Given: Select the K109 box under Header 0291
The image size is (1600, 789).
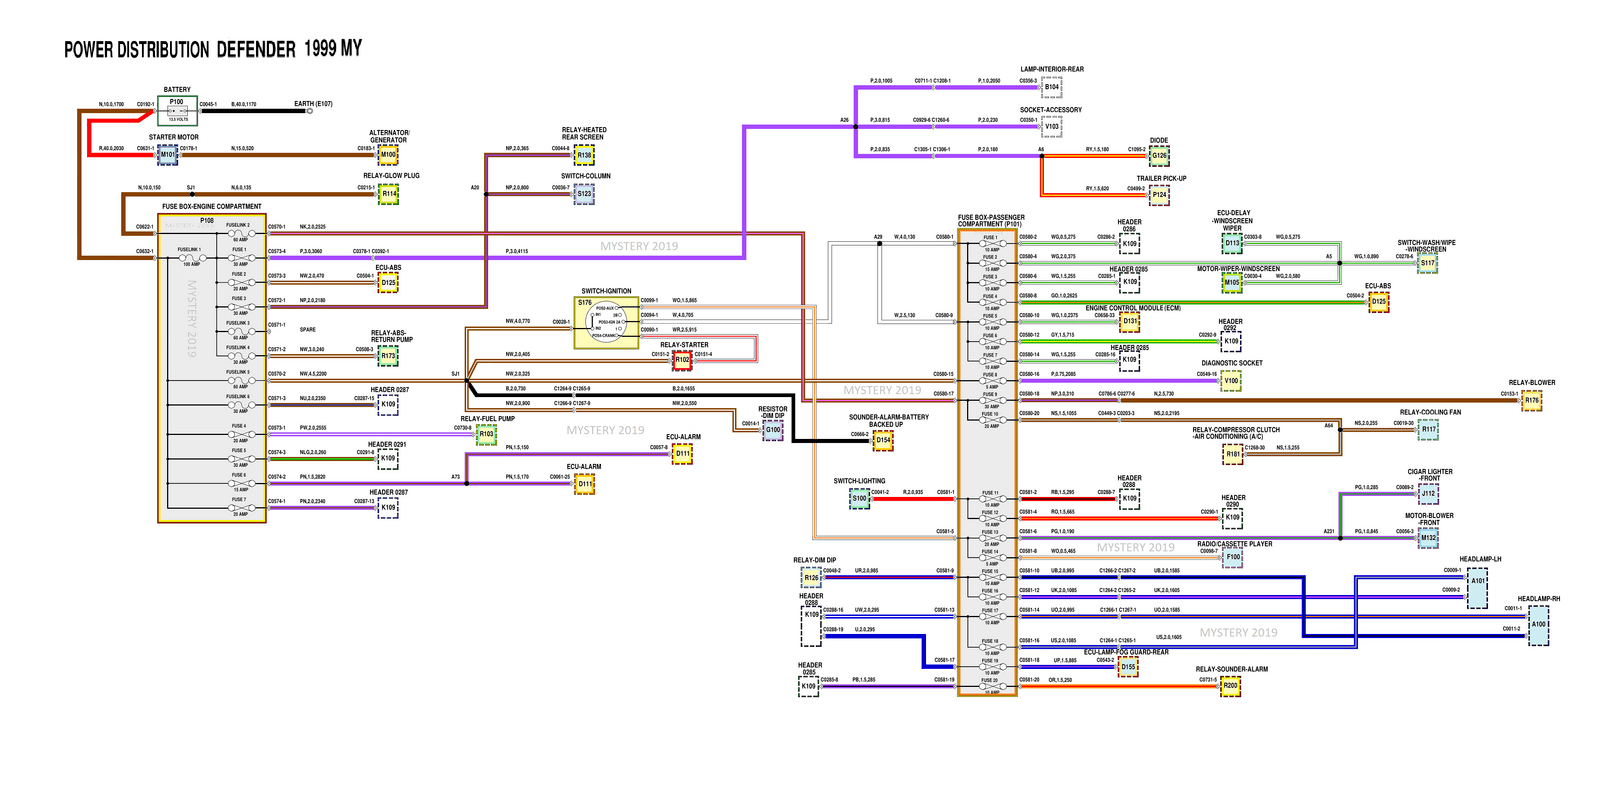Looking at the screenshot, I should point(388,458).
